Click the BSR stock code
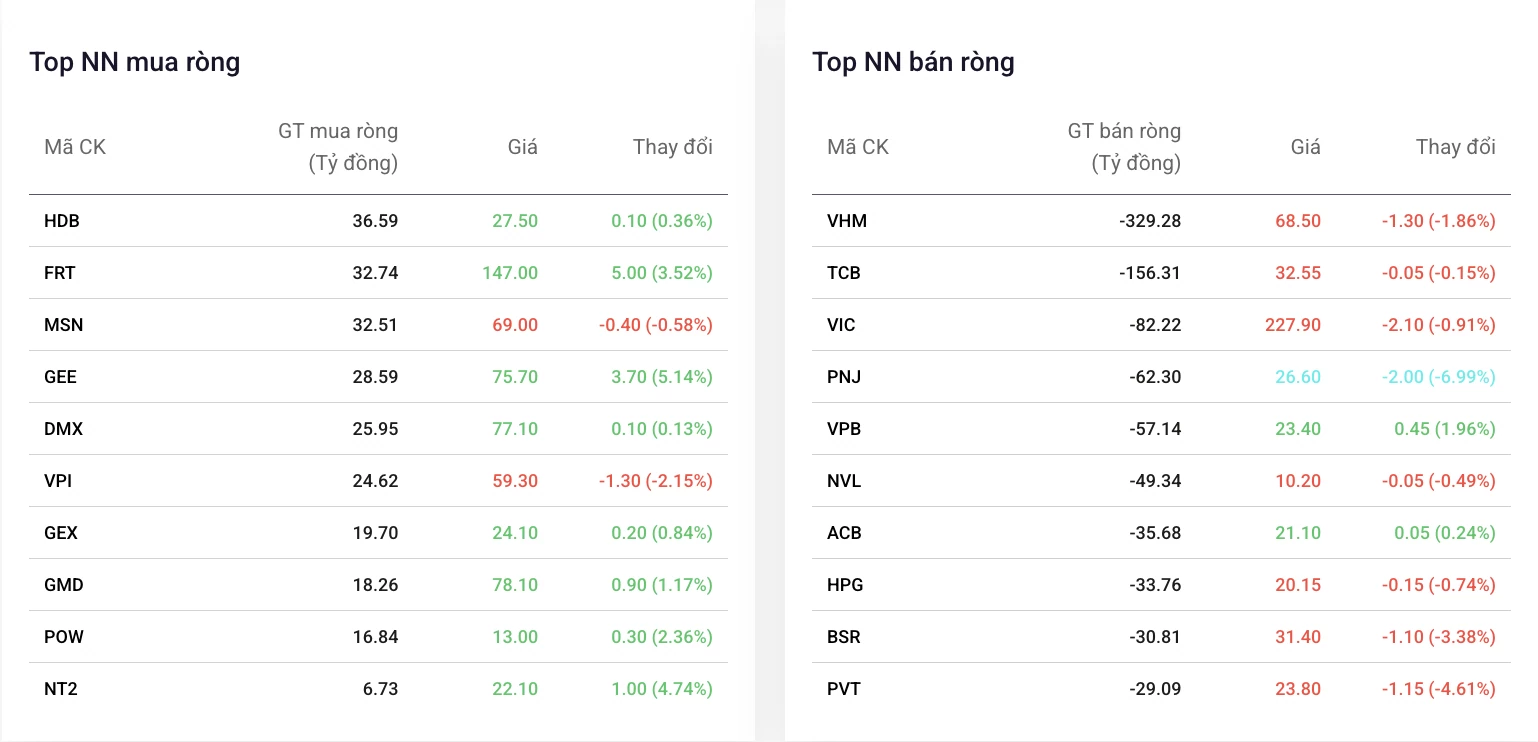The width and height of the screenshot is (1538, 742). tap(844, 637)
